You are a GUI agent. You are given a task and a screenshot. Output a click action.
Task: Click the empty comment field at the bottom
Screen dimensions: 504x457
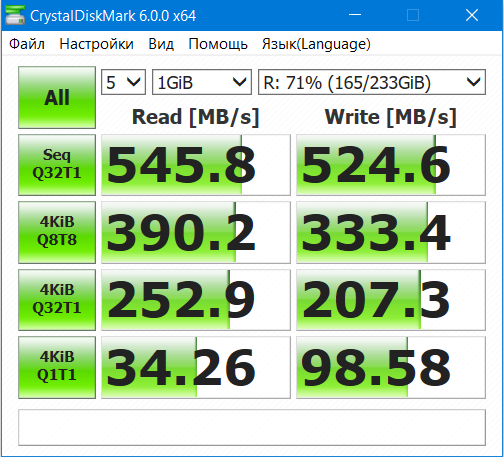(252, 427)
